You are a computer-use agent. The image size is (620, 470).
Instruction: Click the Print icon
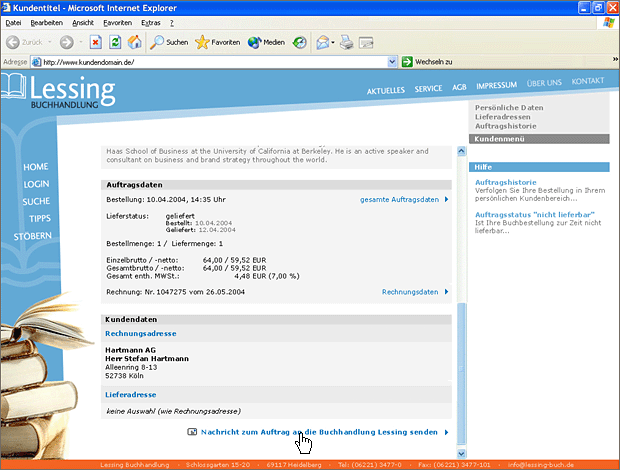(x=347, y=42)
